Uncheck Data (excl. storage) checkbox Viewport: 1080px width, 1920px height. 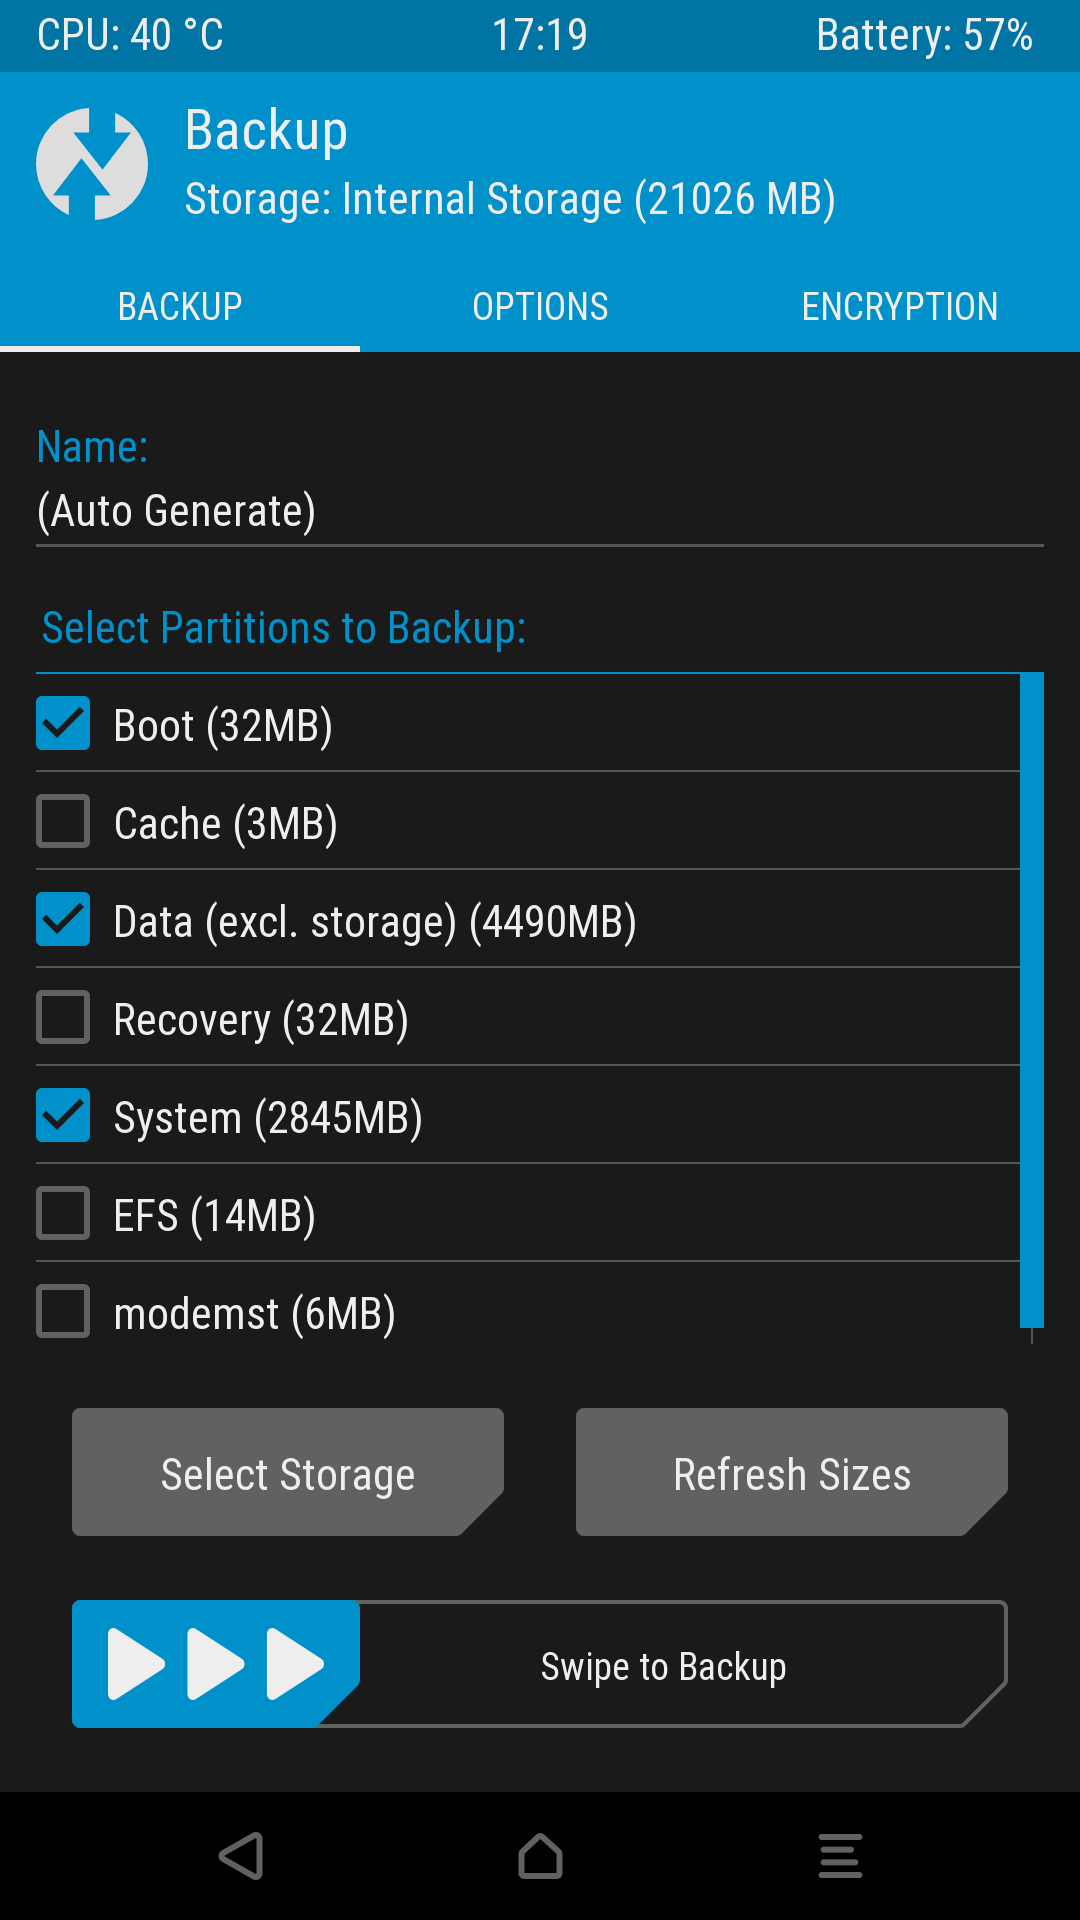pos(63,920)
